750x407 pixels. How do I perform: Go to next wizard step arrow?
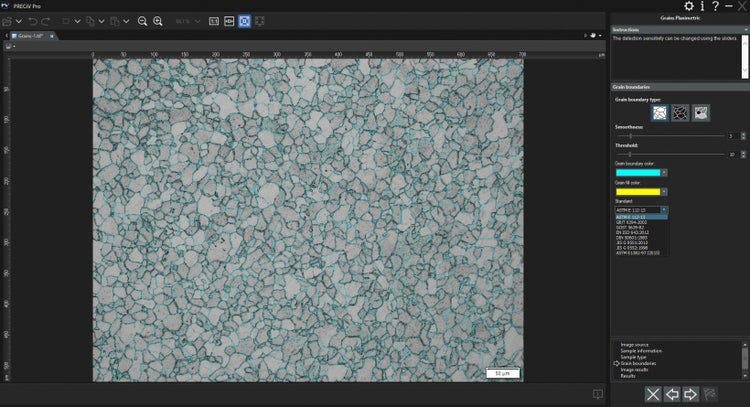692,394
